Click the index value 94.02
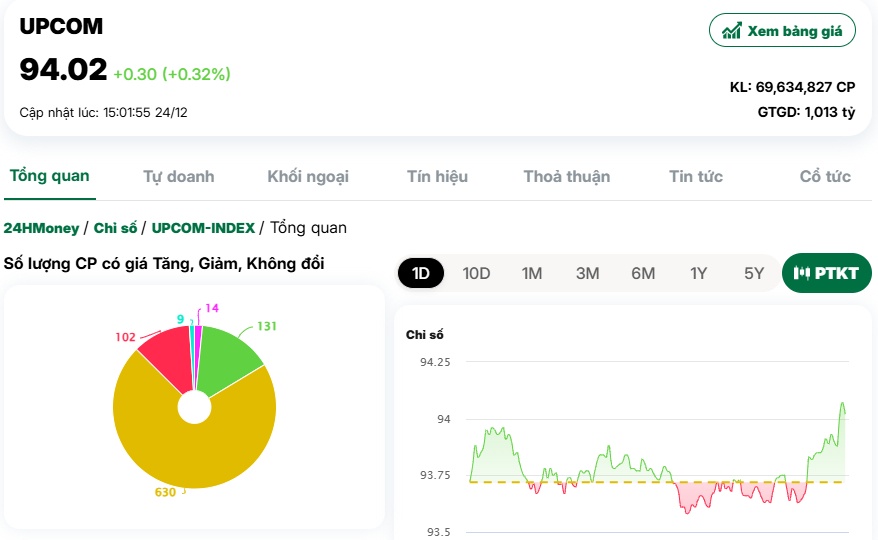The height and width of the screenshot is (540, 878). (63, 69)
